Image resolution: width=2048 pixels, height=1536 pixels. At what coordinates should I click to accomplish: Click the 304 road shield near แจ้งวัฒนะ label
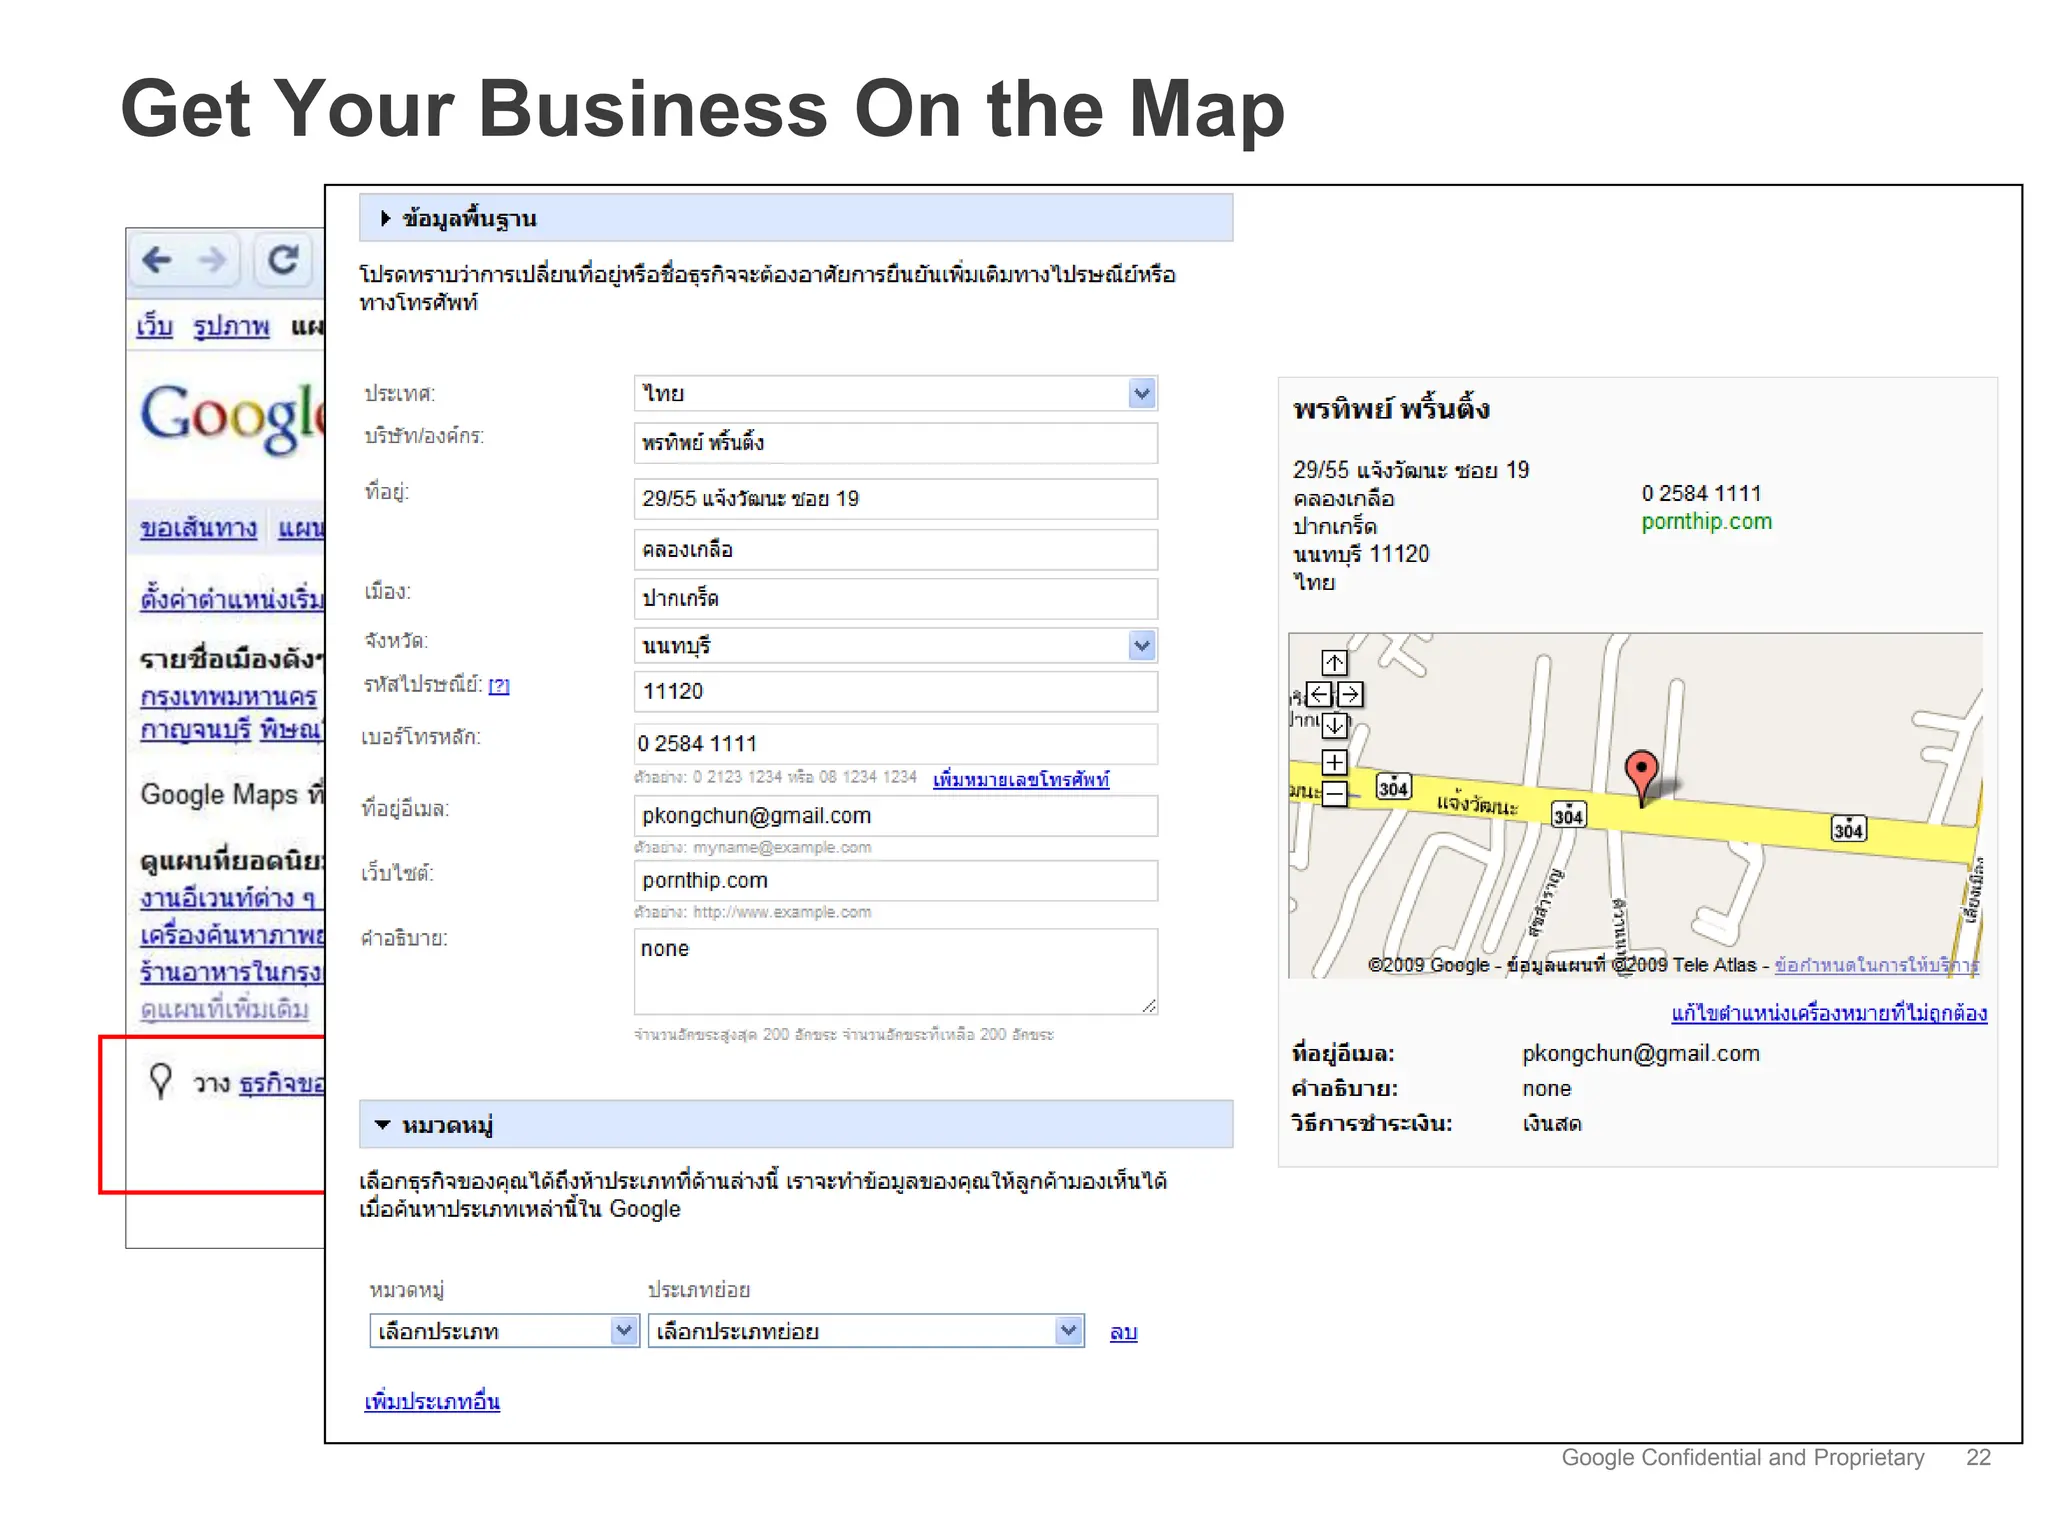tap(1393, 788)
